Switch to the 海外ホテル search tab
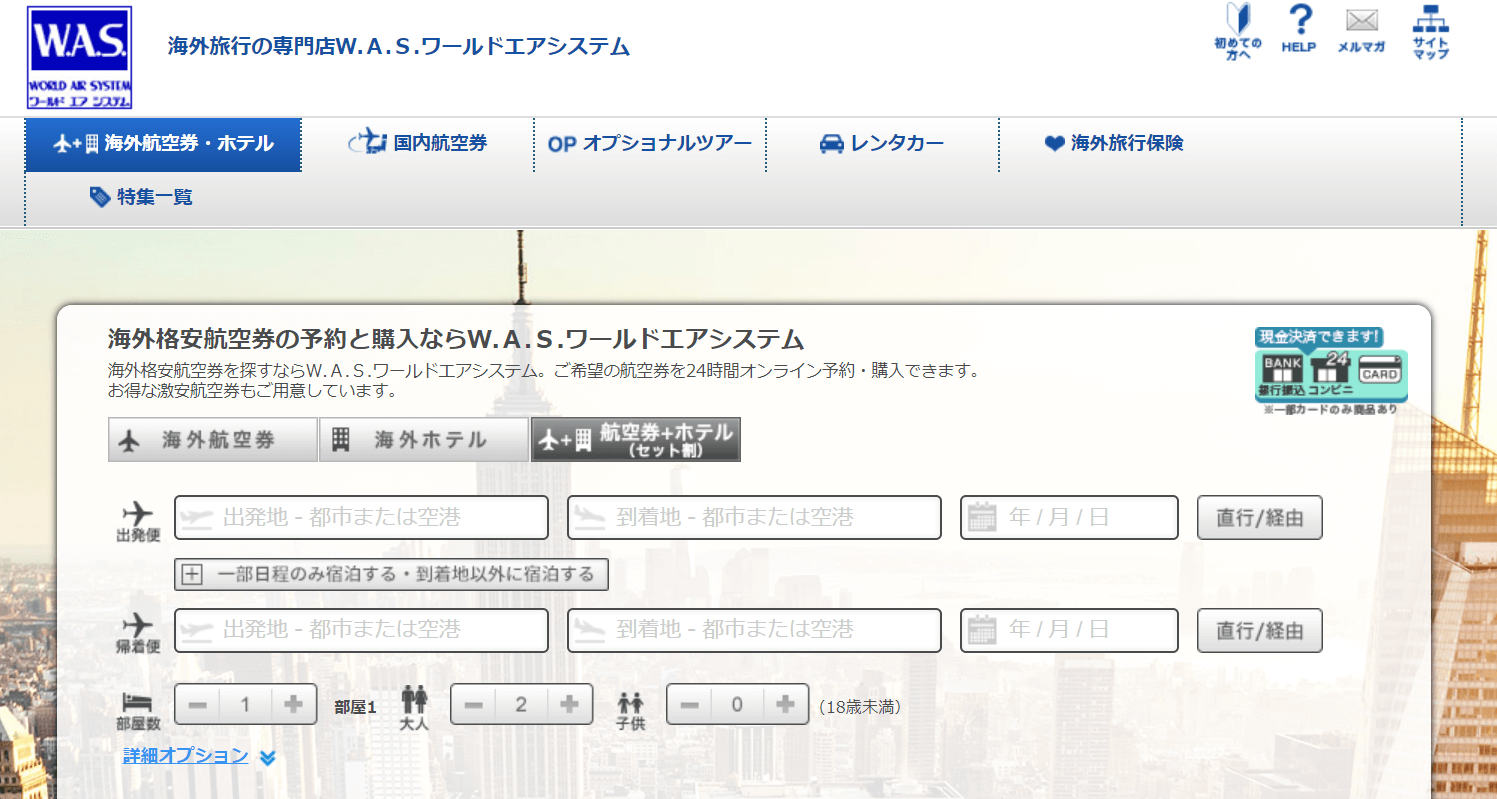This screenshot has height=799, width=1497. (424, 440)
